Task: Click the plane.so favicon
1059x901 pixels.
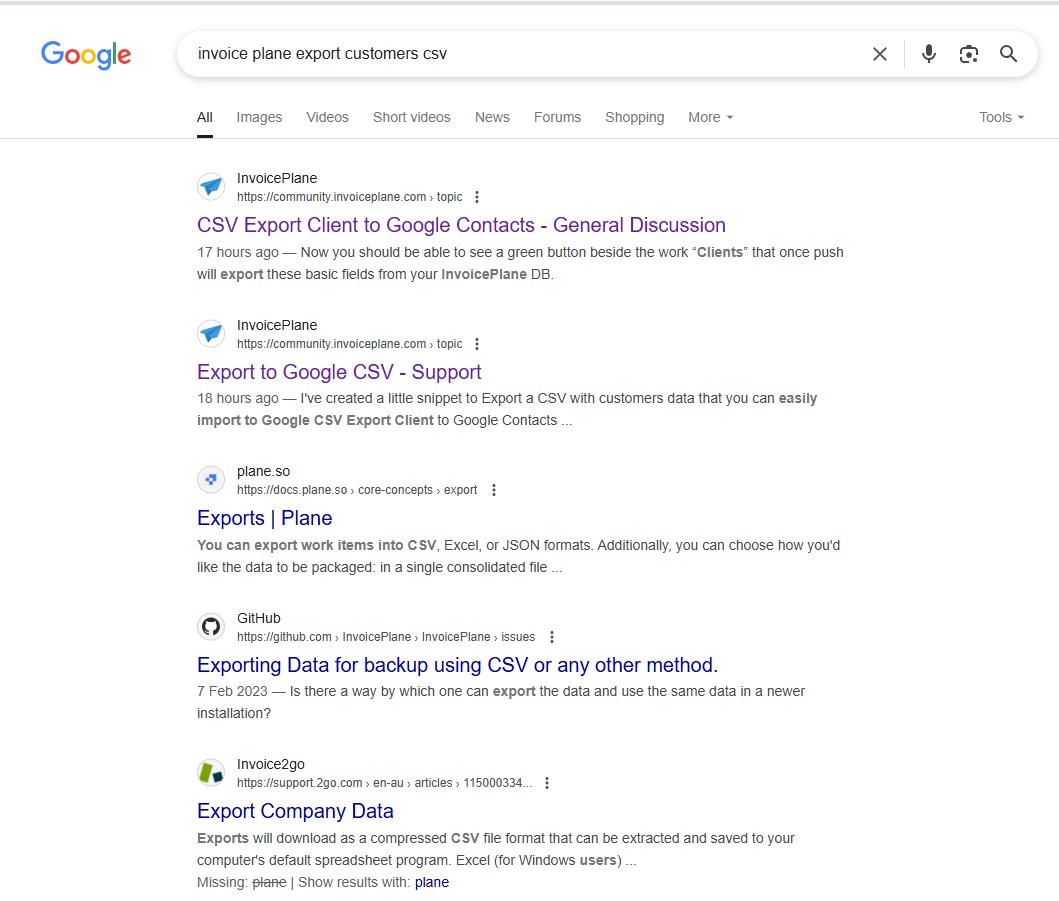Action: click(211, 479)
